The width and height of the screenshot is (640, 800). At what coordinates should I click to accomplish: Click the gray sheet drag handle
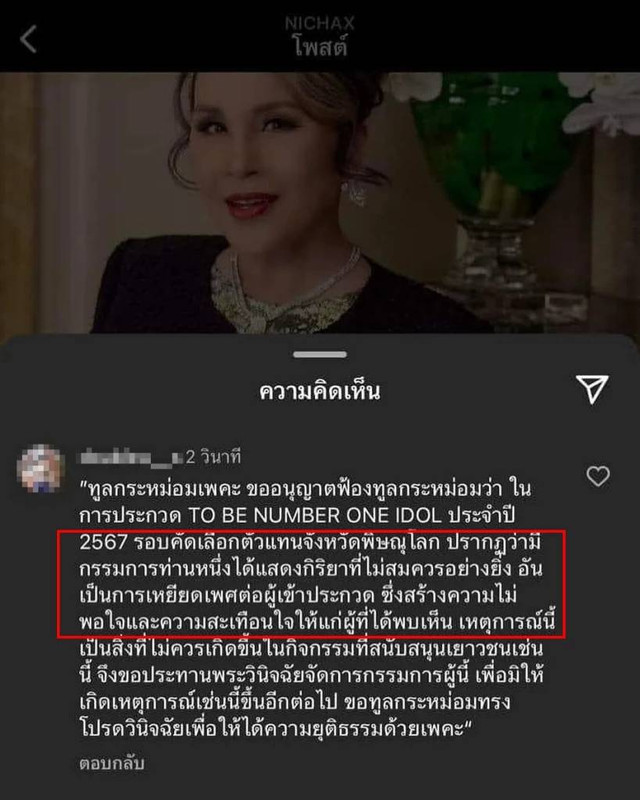tap(320, 354)
